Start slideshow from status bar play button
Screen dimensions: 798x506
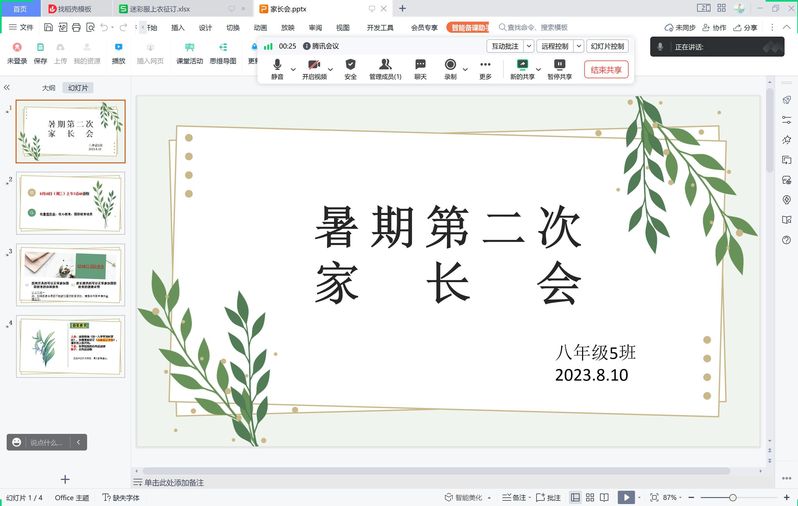click(625, 497)
